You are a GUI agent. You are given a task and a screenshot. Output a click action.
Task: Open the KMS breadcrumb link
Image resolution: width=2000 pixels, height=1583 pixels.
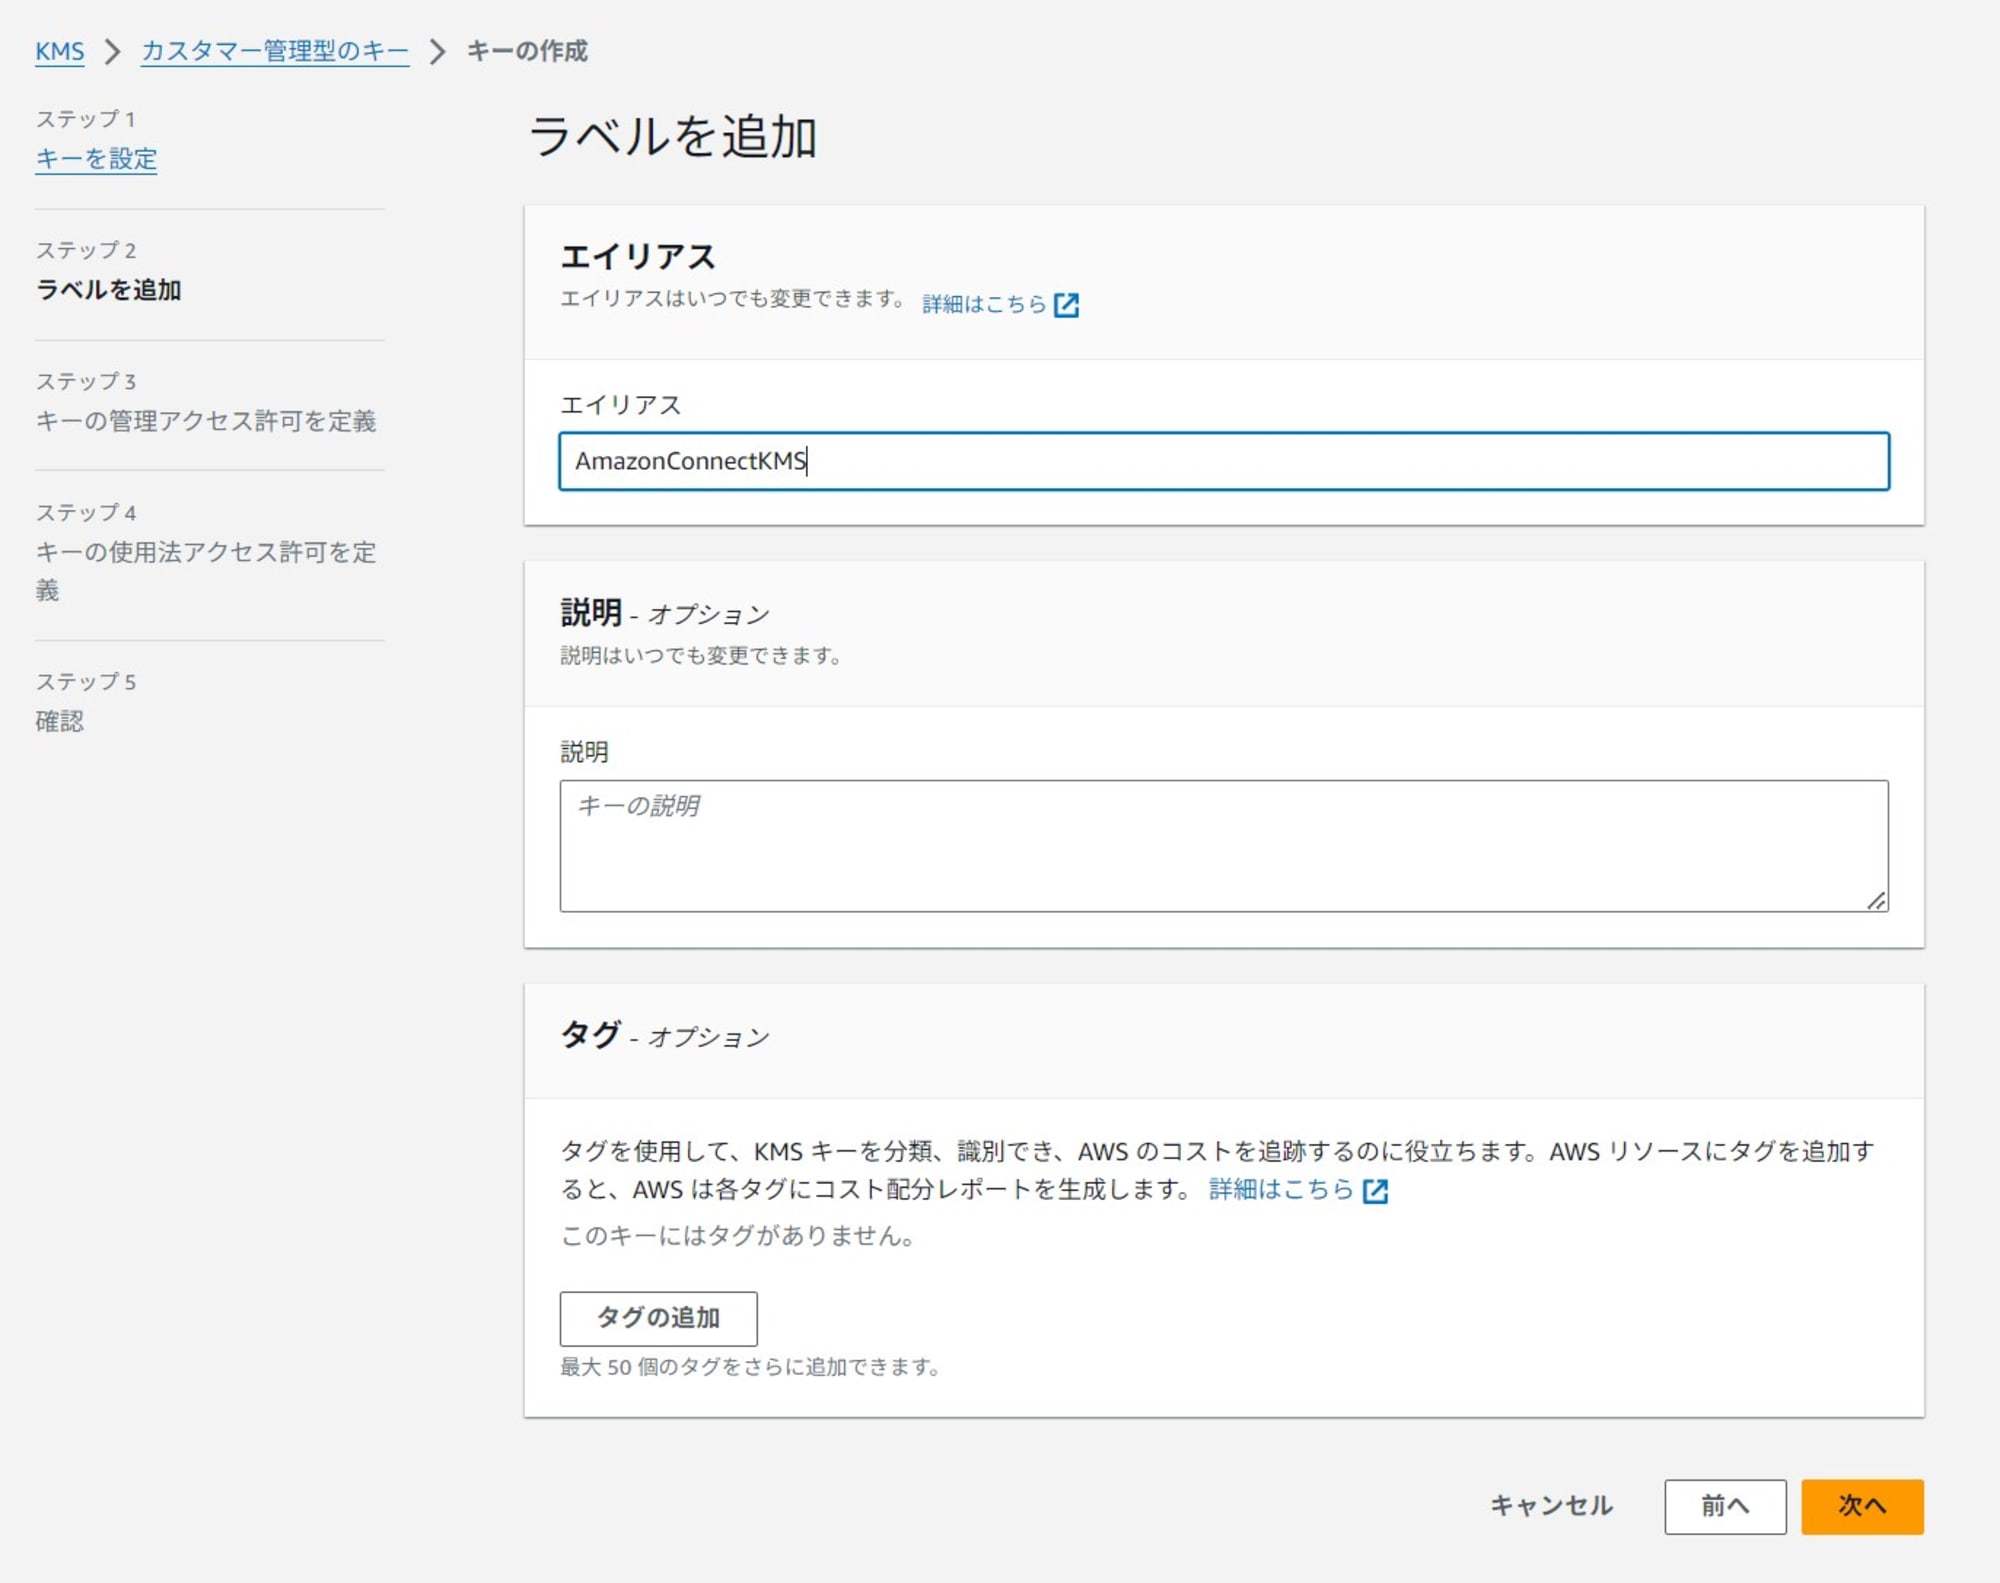60,51
